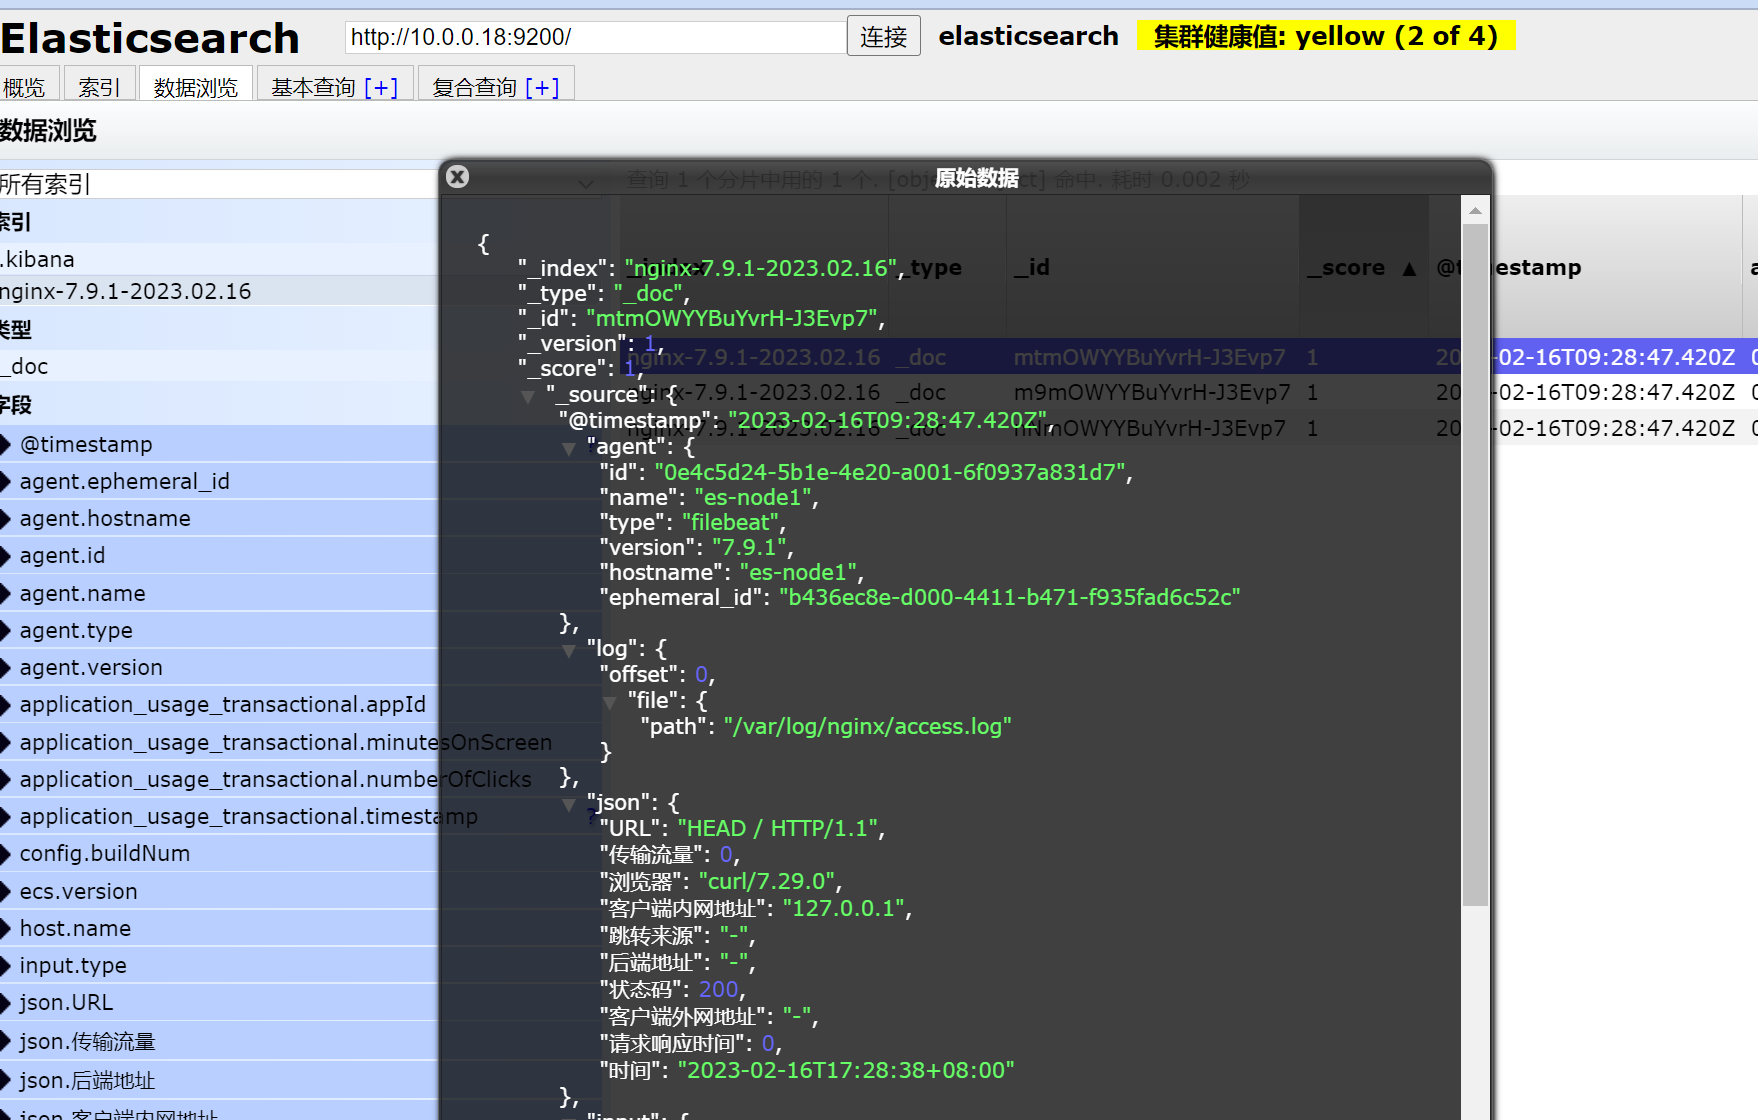Click the [+] beside 复合查询
1758x1120 pixels.
click(x=541, y=88)
